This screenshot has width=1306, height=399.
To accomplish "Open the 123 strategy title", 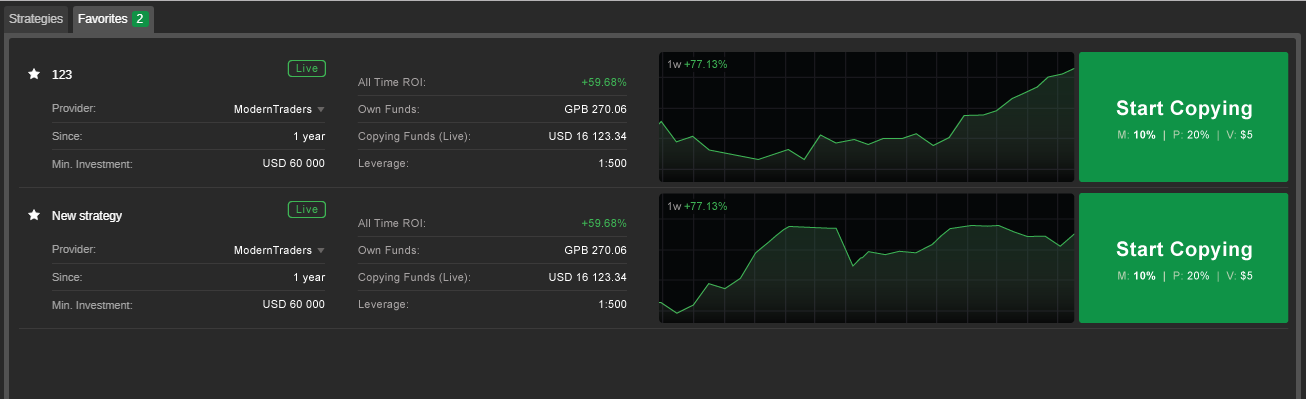I will tap(62, 74).
